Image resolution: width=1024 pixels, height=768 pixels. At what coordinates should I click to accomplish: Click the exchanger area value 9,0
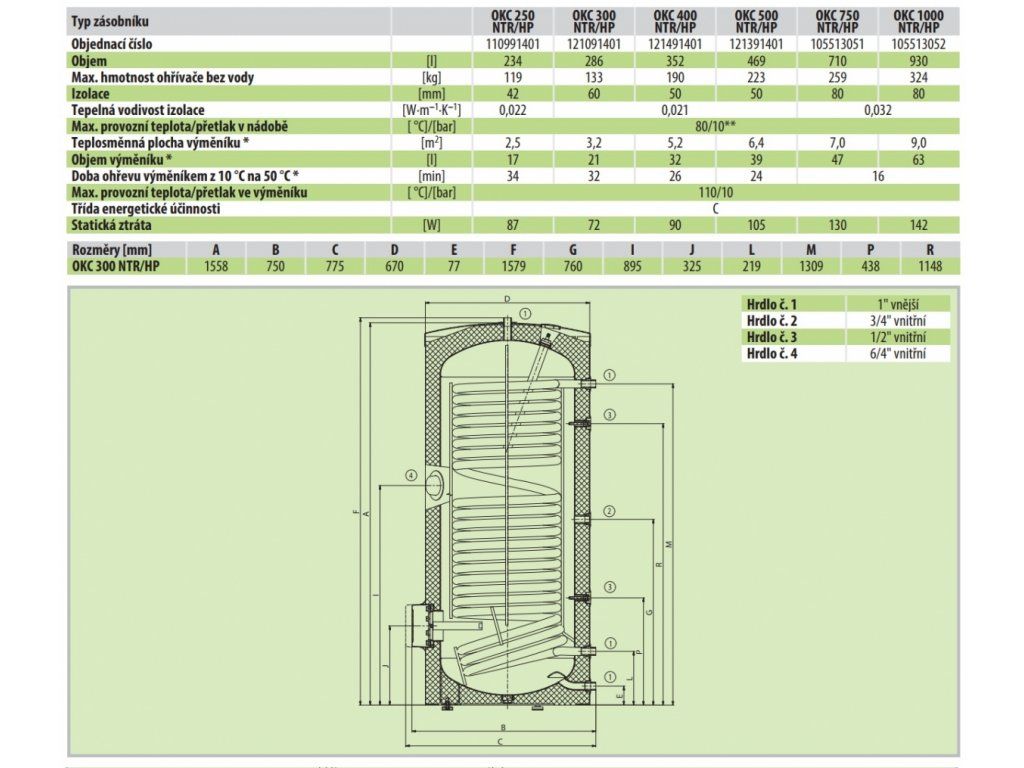[918, 143]
